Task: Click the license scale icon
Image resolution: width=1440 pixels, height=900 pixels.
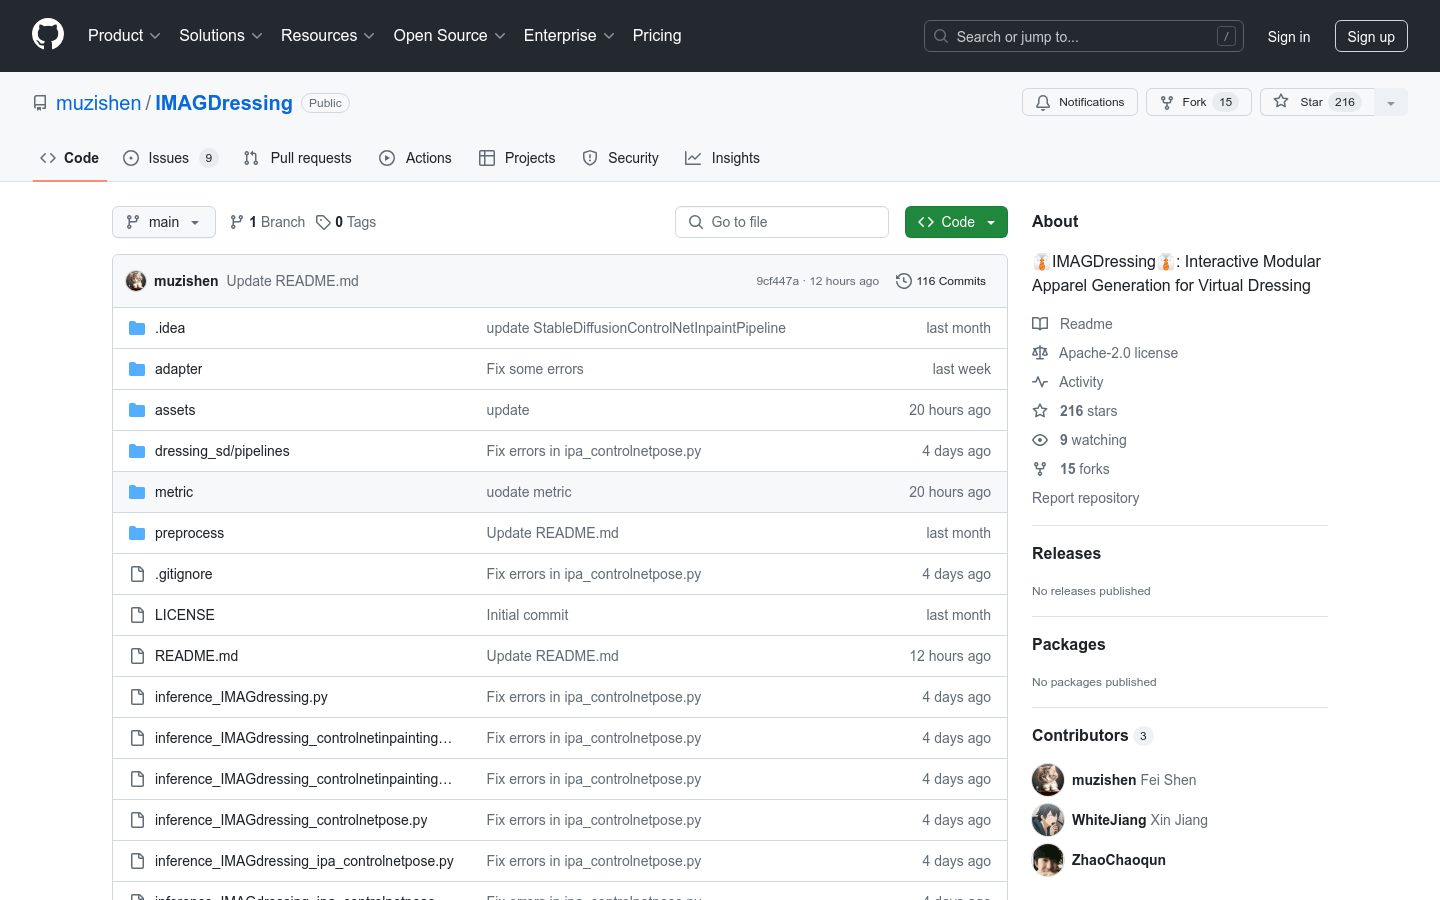Action: [1040, 353]
